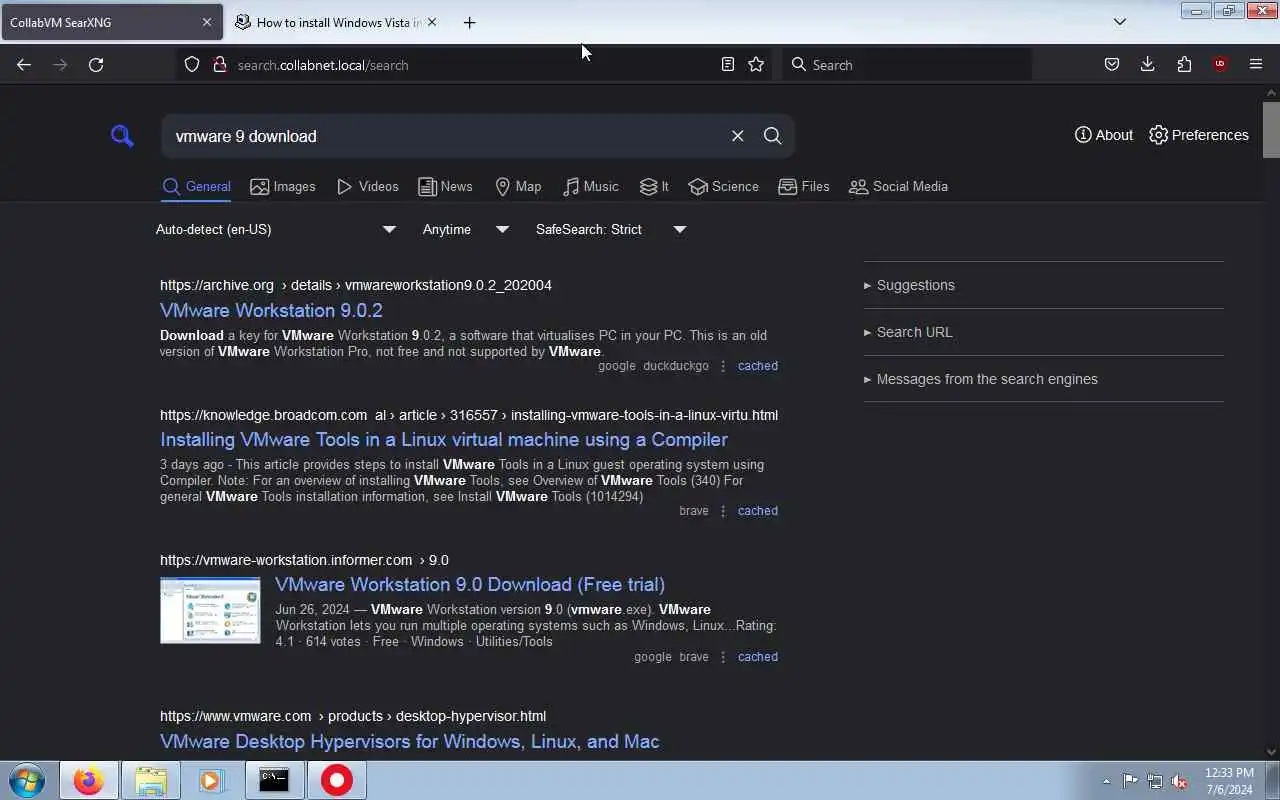Open Pocket save icon

1111,64
